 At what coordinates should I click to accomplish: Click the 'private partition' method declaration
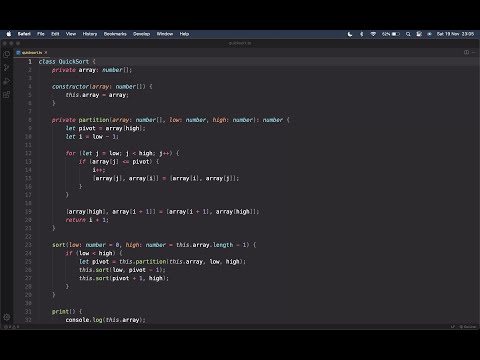(x=171, y=120)
